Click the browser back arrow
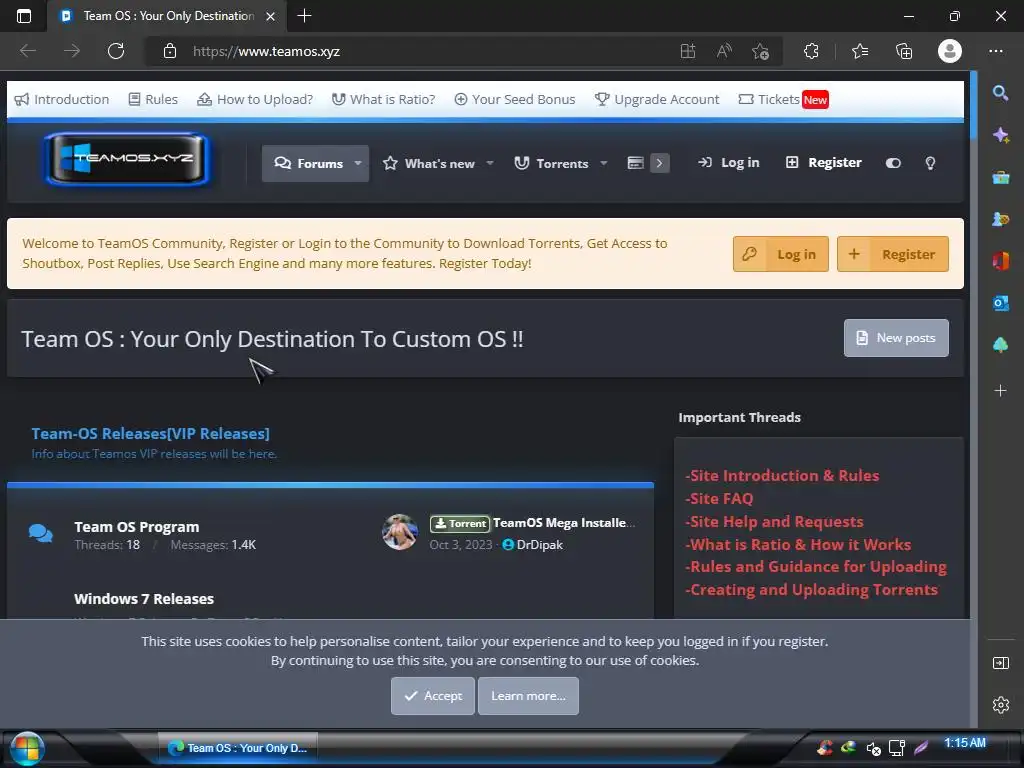The image size is (1024, 768). pos(27,51)
